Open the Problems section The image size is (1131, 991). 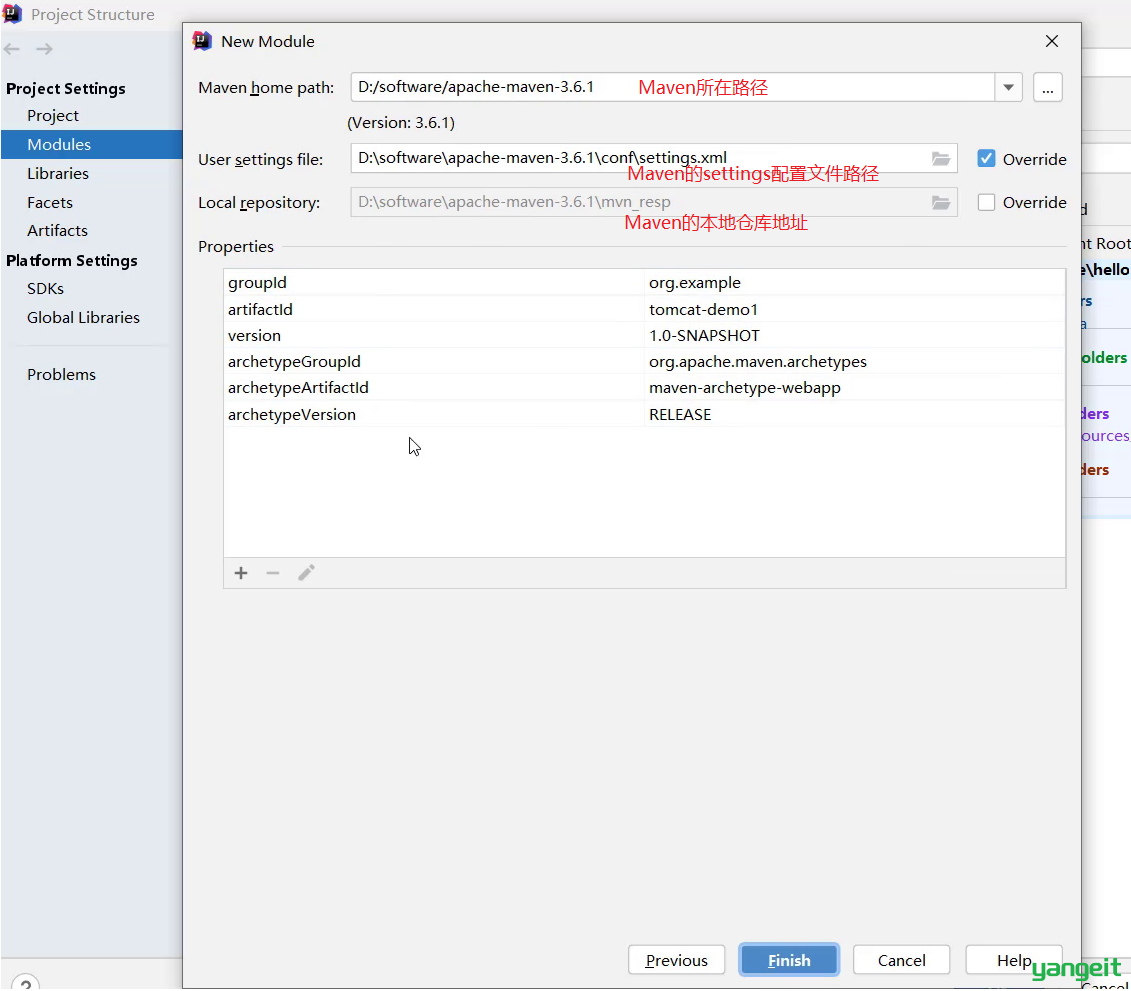pyautogui.click(x=61, y=374)
